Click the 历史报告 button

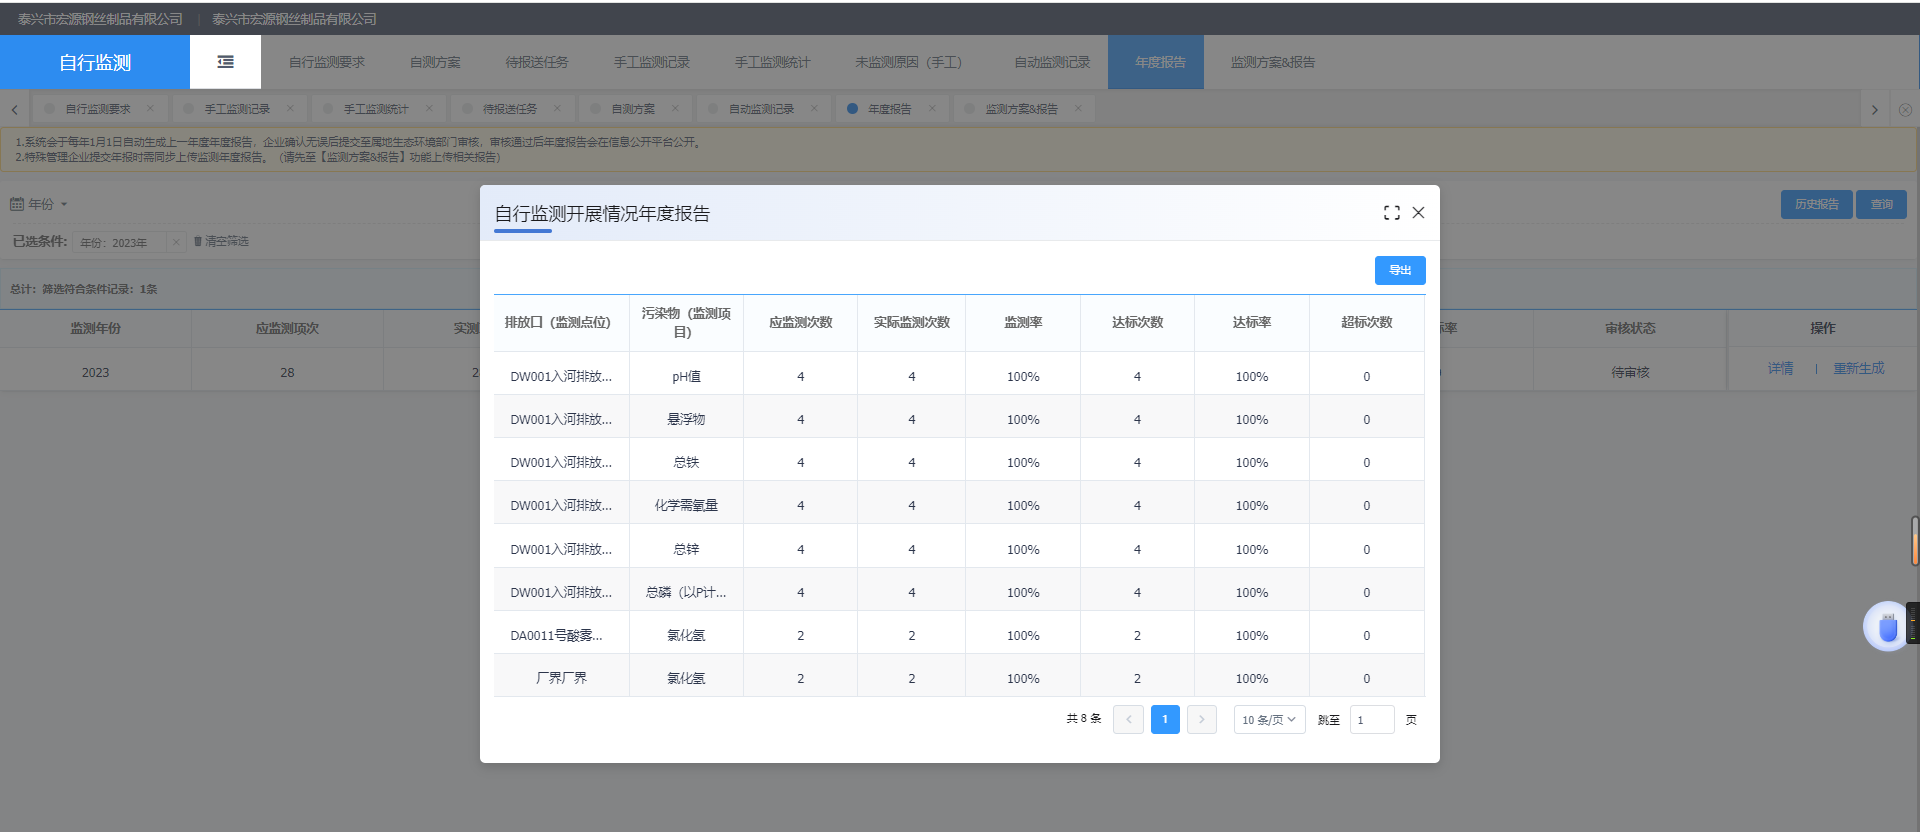(1816, 205)
